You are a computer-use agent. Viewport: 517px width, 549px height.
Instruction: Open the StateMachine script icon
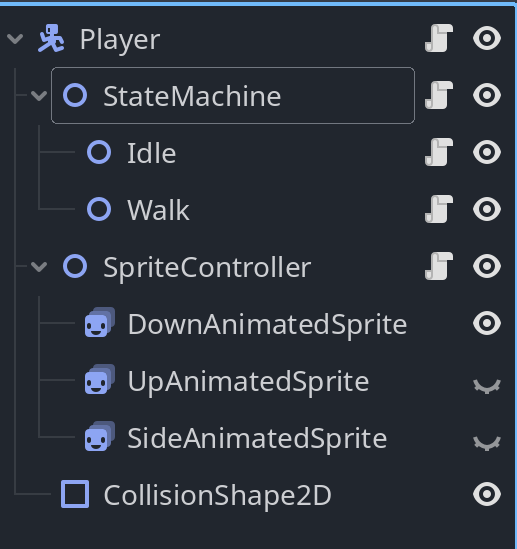pos(439,95)
